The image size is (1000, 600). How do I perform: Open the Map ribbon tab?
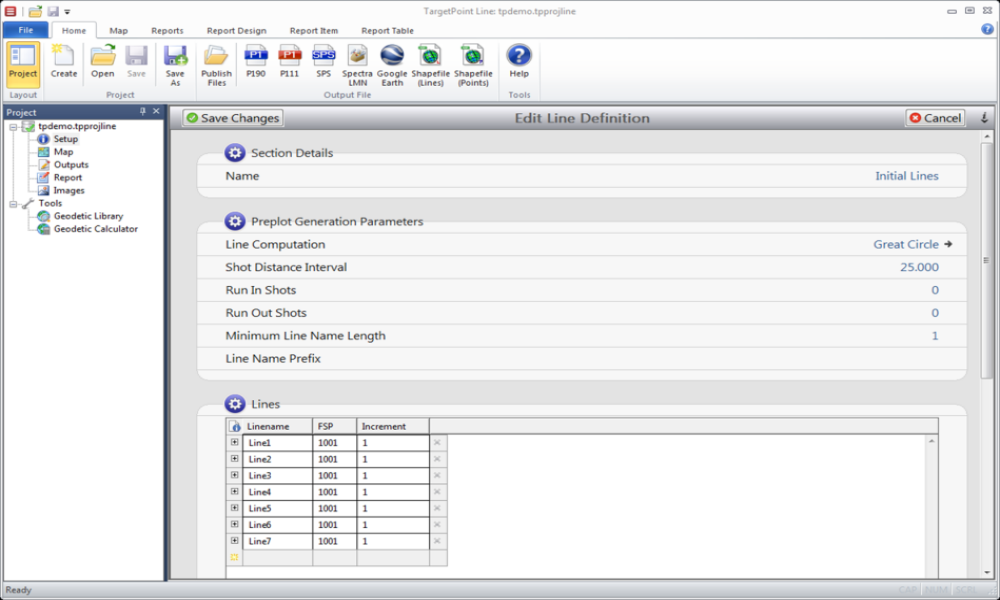[118, 31]
